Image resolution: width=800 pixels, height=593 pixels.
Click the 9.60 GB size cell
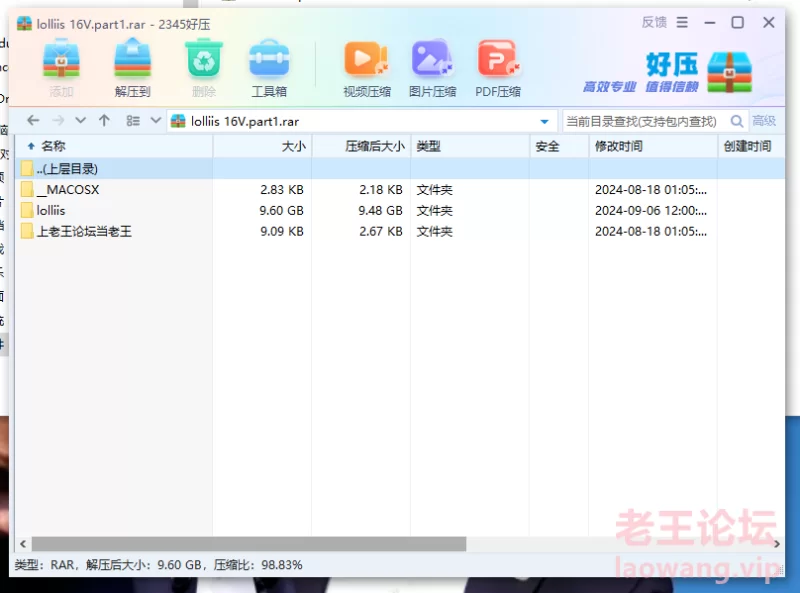pyautogui.click(x=281, y=210)
